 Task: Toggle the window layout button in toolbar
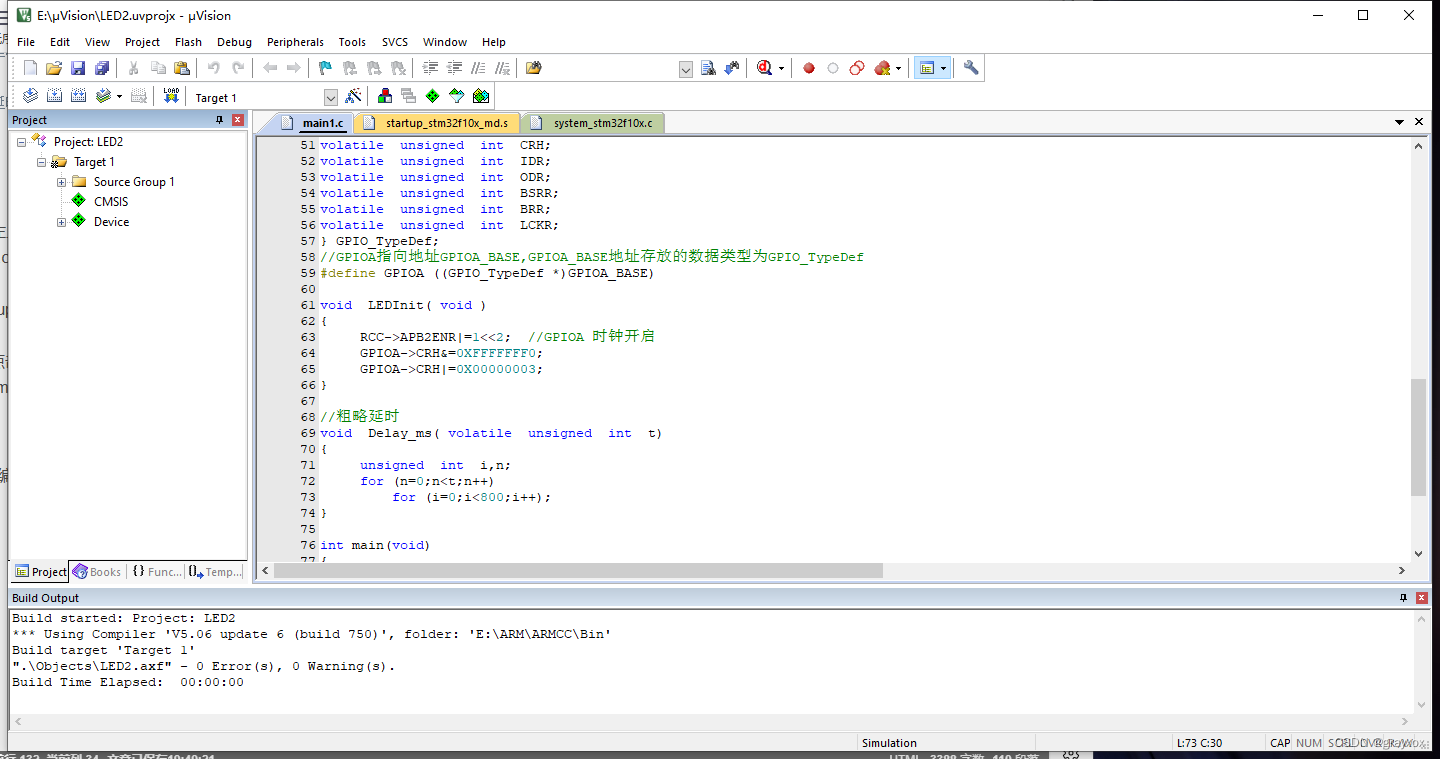pyautogui.click(x=927, y=68)
